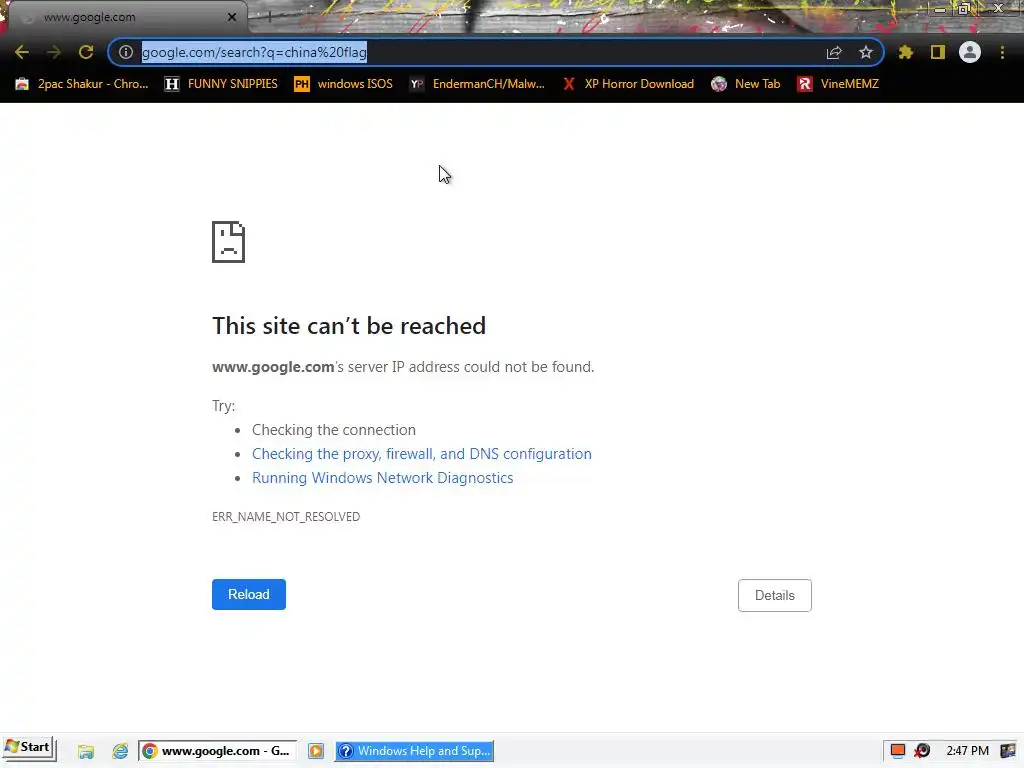View site information icon in address bar
The width and height of the screenshot is (1024, 768).
(125, 52)
